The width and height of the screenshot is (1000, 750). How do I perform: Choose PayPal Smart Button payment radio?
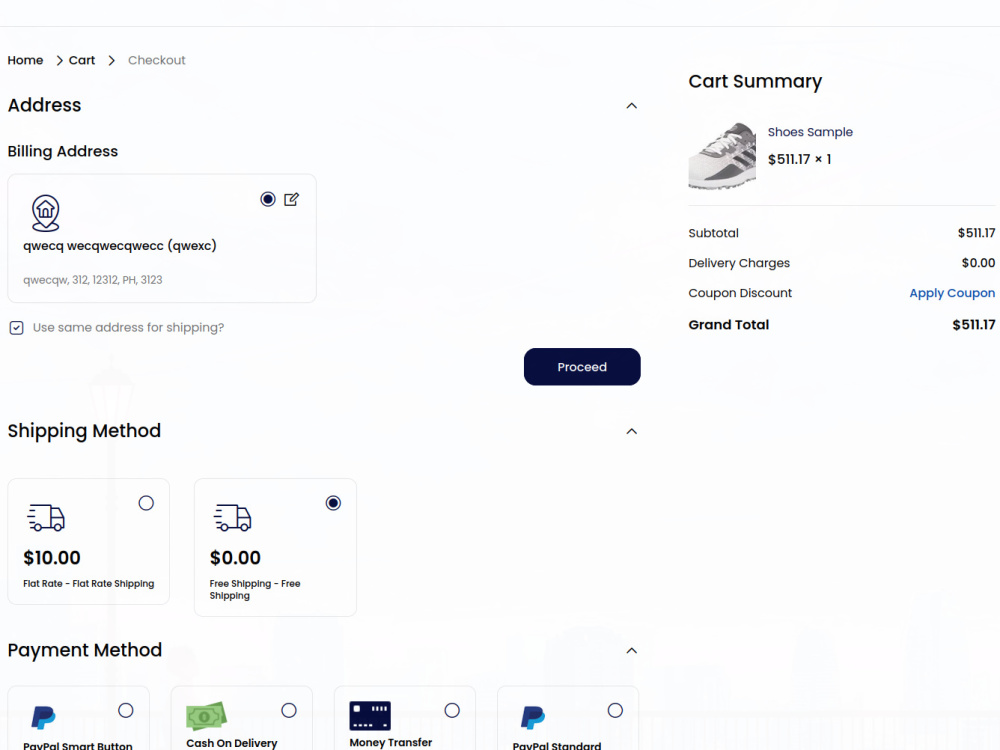point(126,710)
